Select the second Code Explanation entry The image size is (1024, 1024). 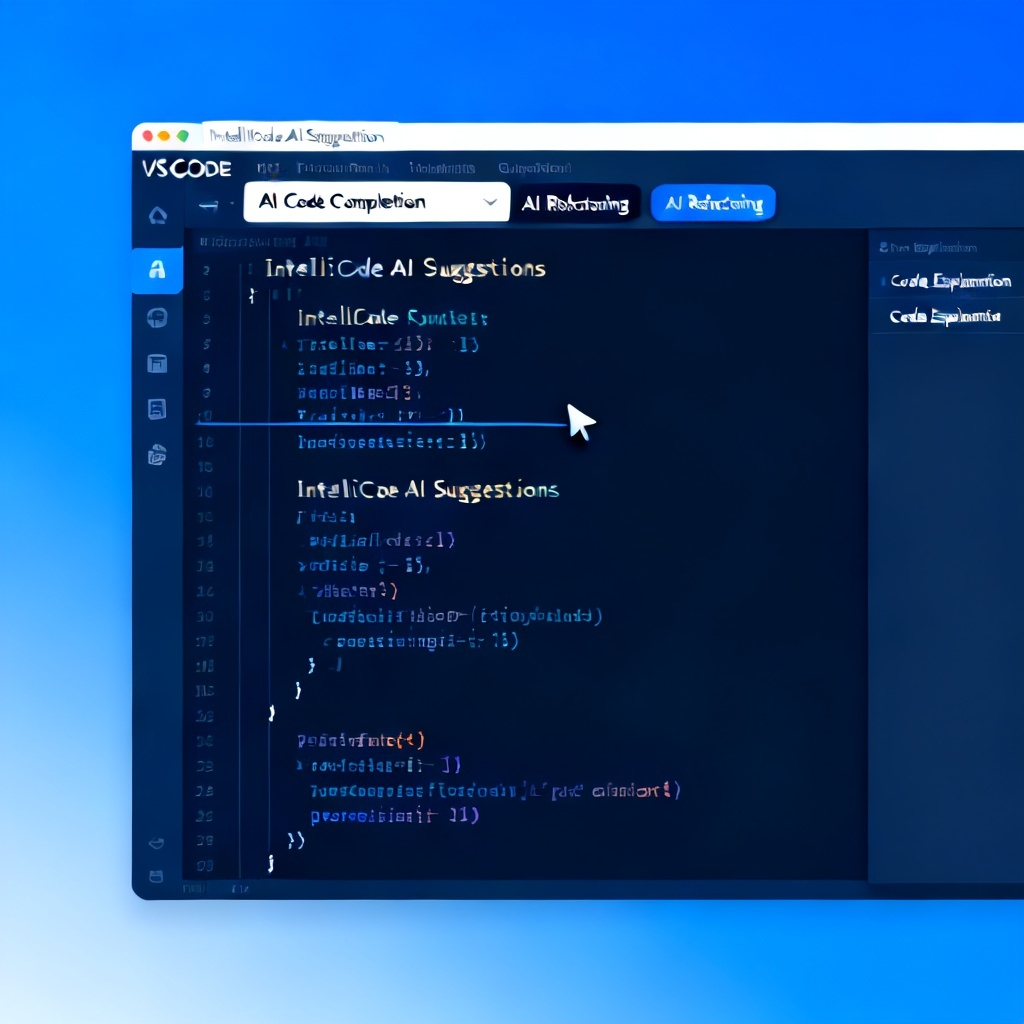coord(944,317)
